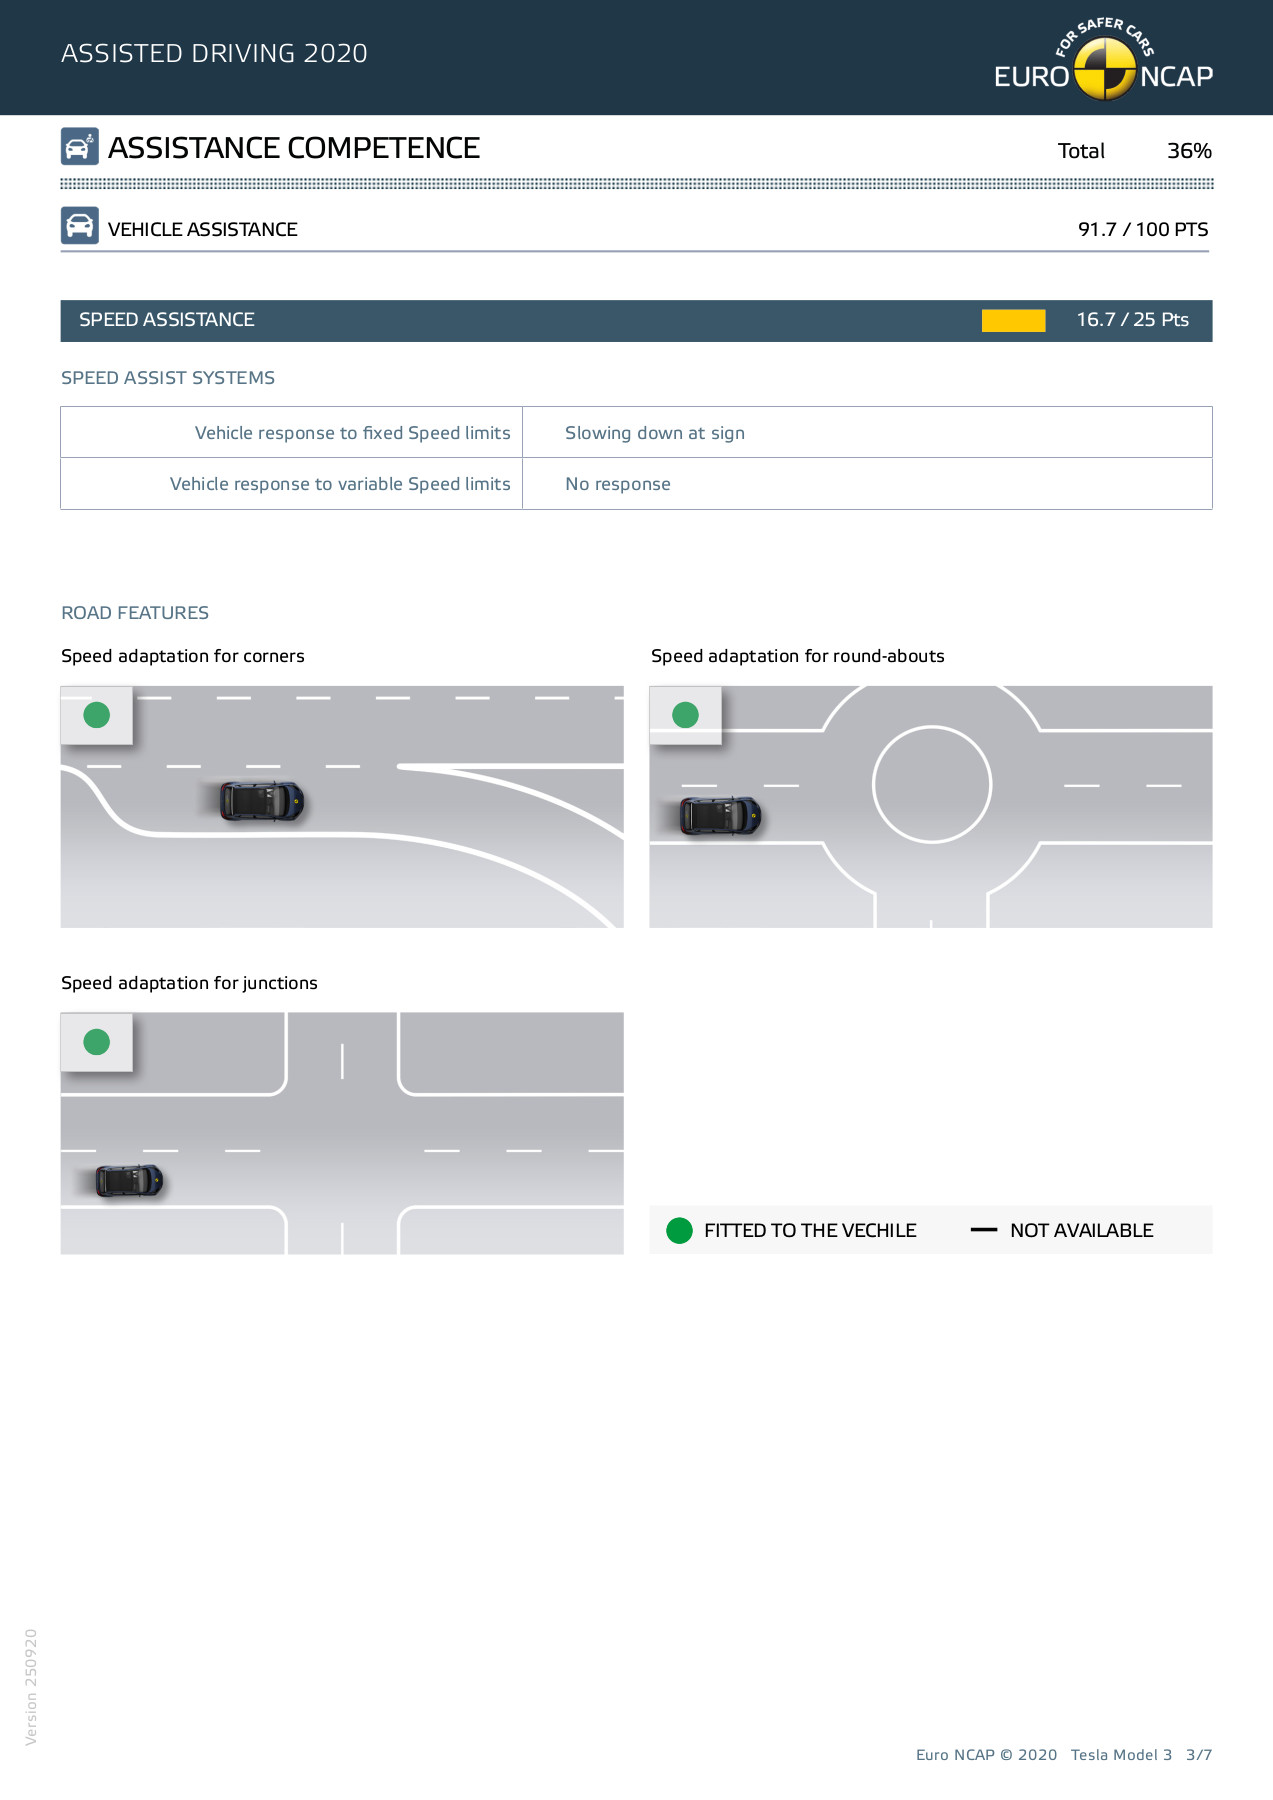Click the car in the round-abouts diagram
Screen dimensions: 1273x1800
pyautogui.click(x=721, y=816)
